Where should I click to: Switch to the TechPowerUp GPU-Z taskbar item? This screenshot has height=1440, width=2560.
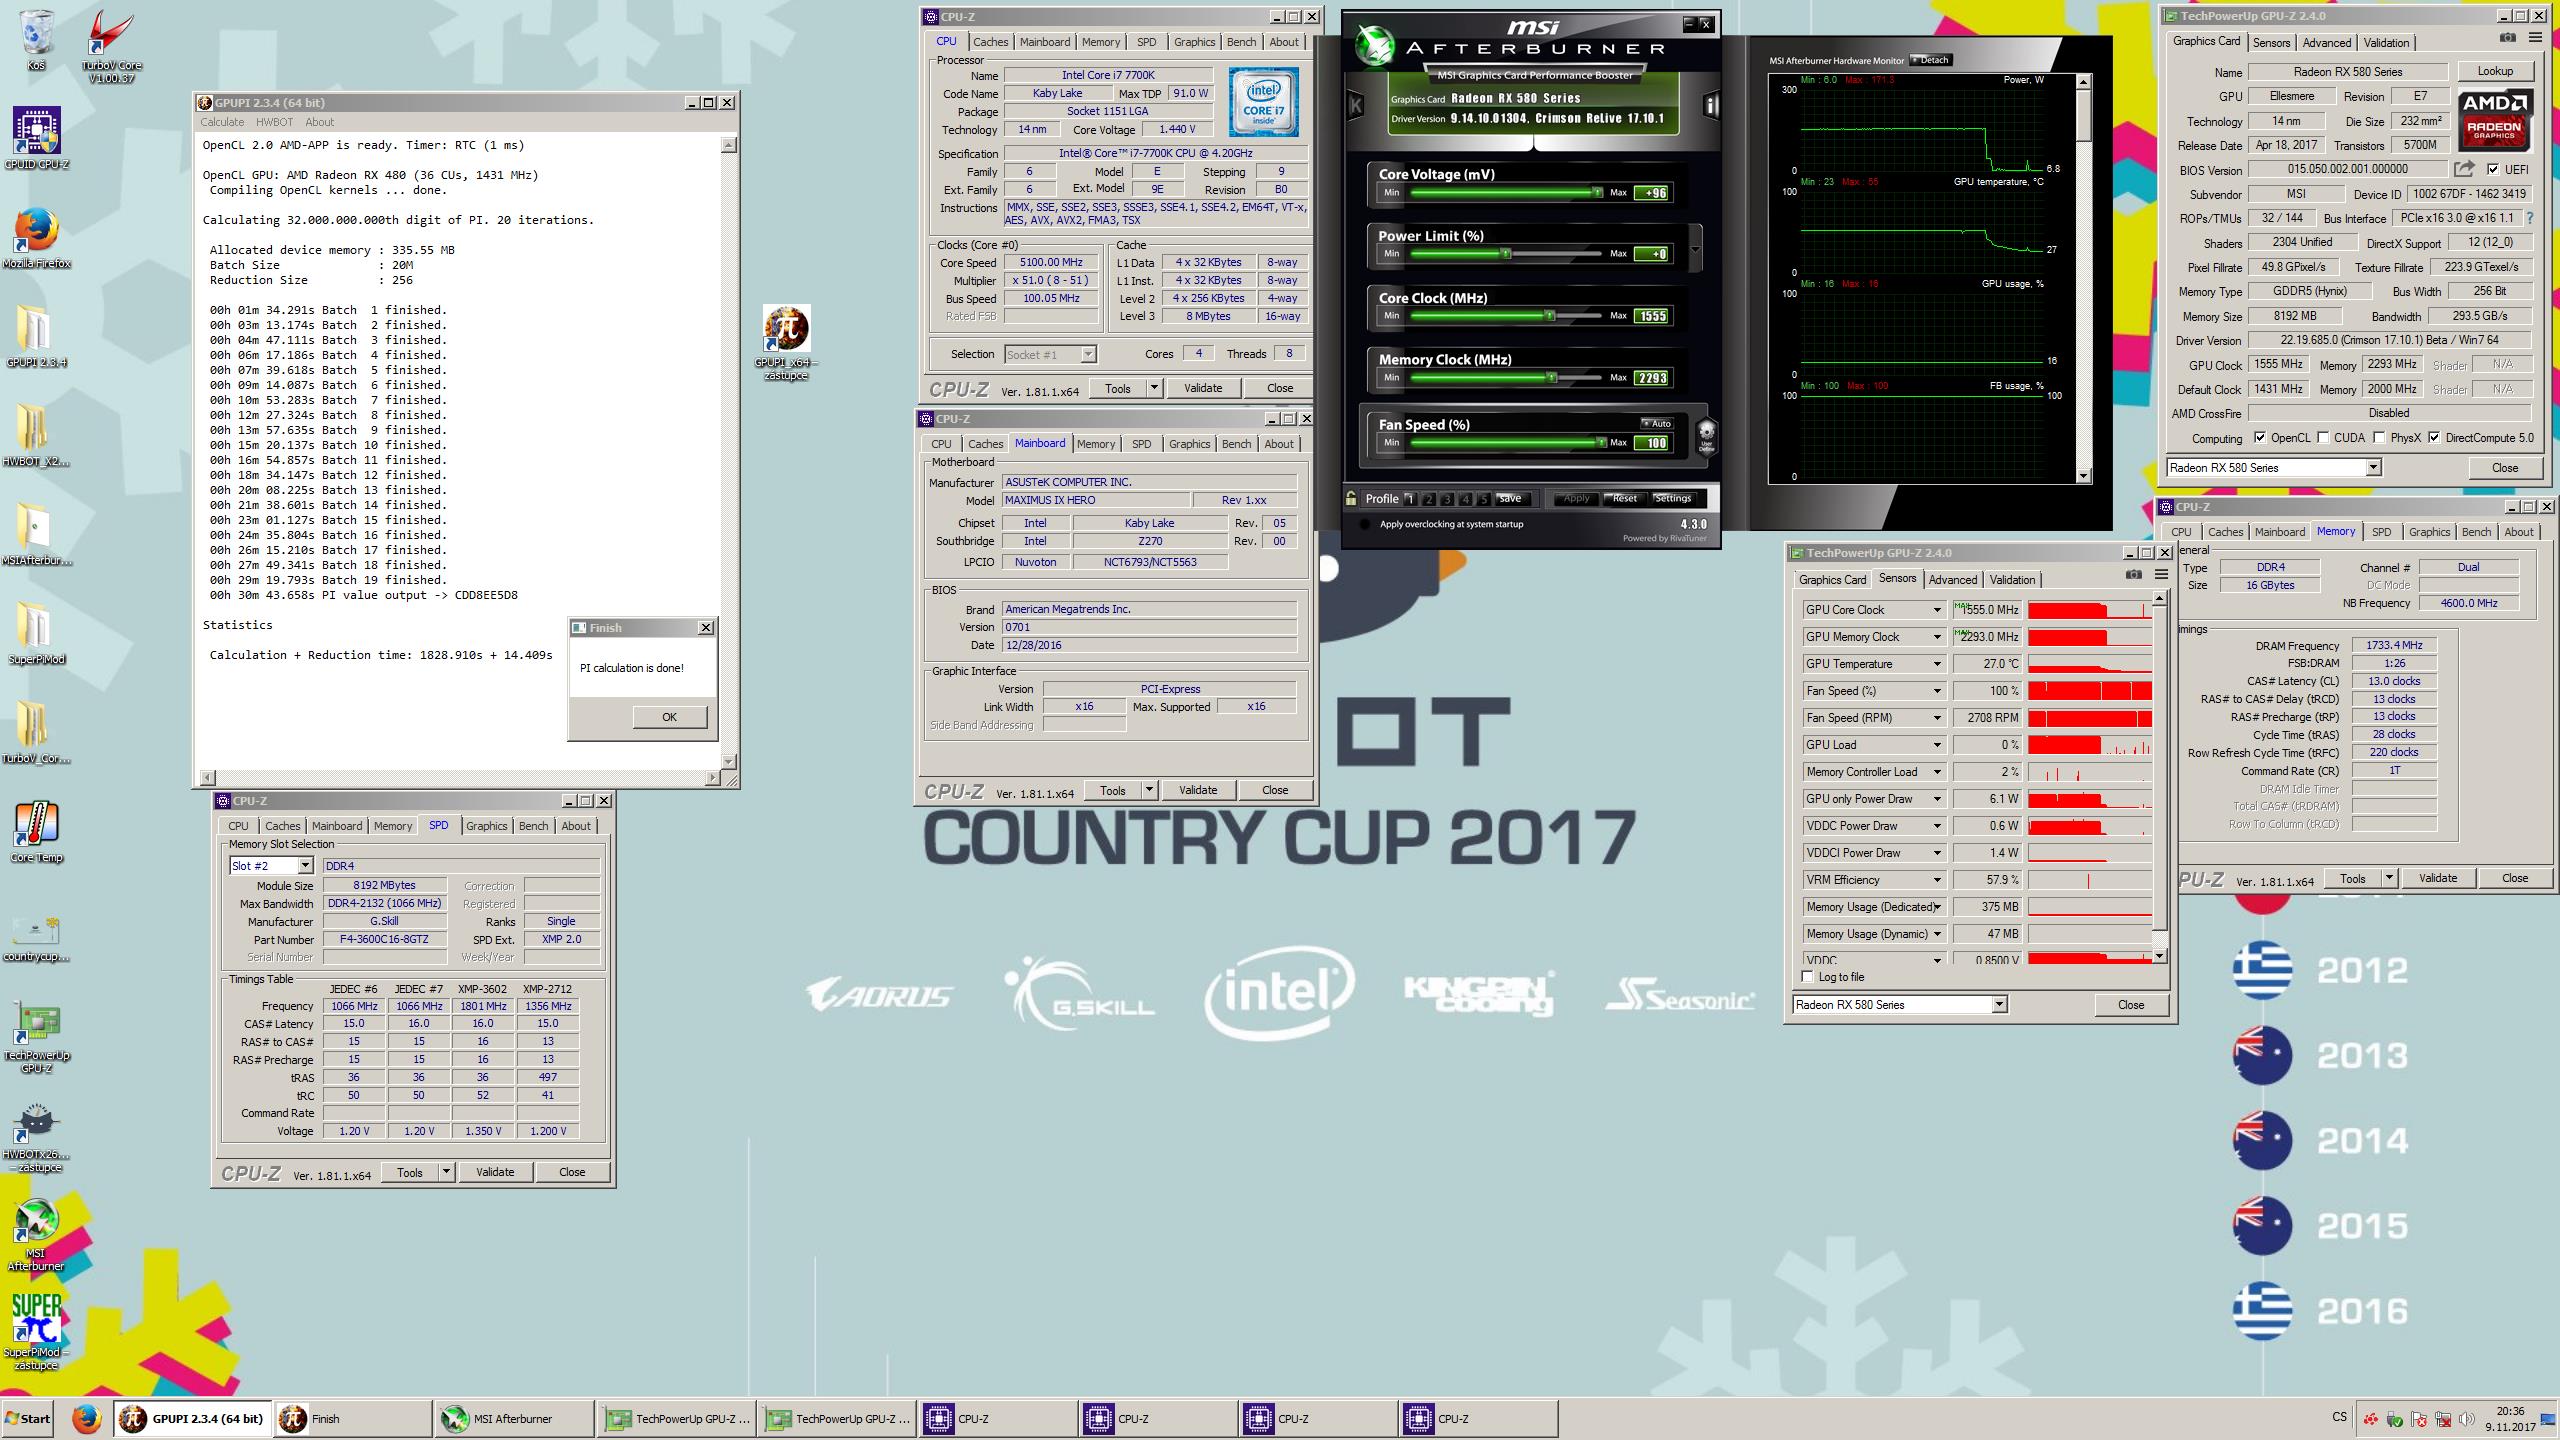(676, 1418)
